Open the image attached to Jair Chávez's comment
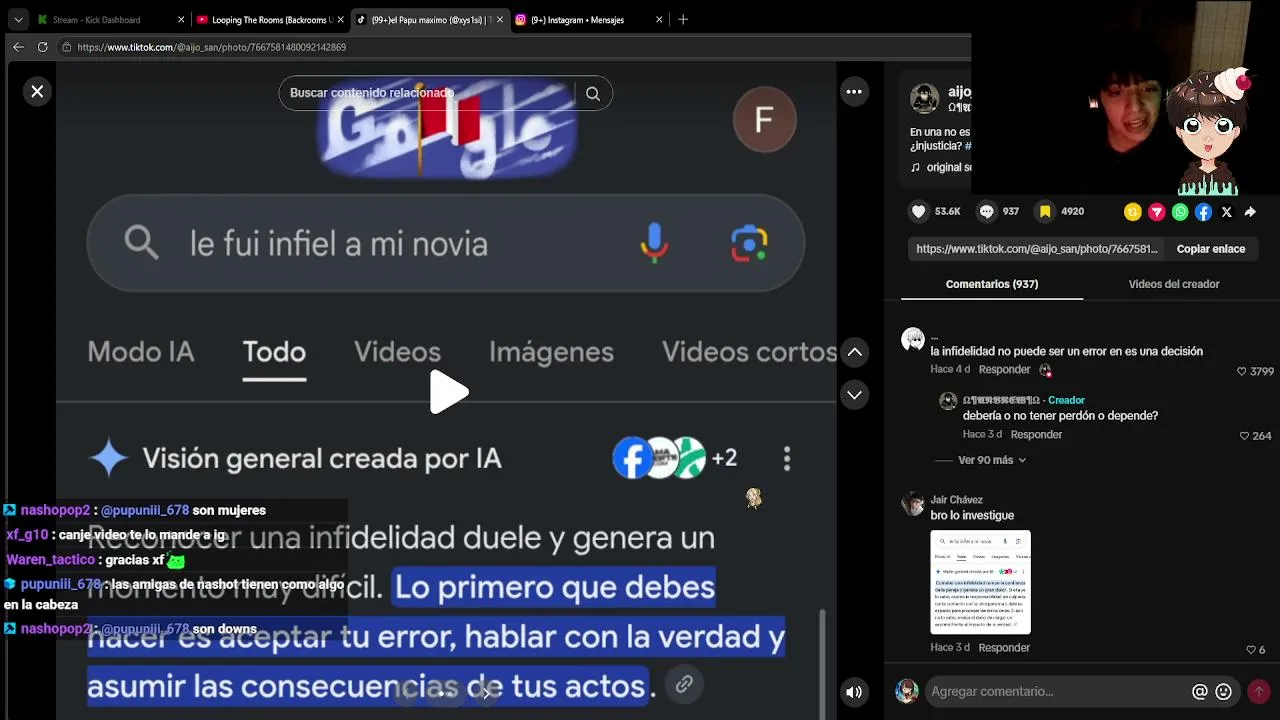The height and width of the screenshot is (720, 1280). click(x=980, y=582)
